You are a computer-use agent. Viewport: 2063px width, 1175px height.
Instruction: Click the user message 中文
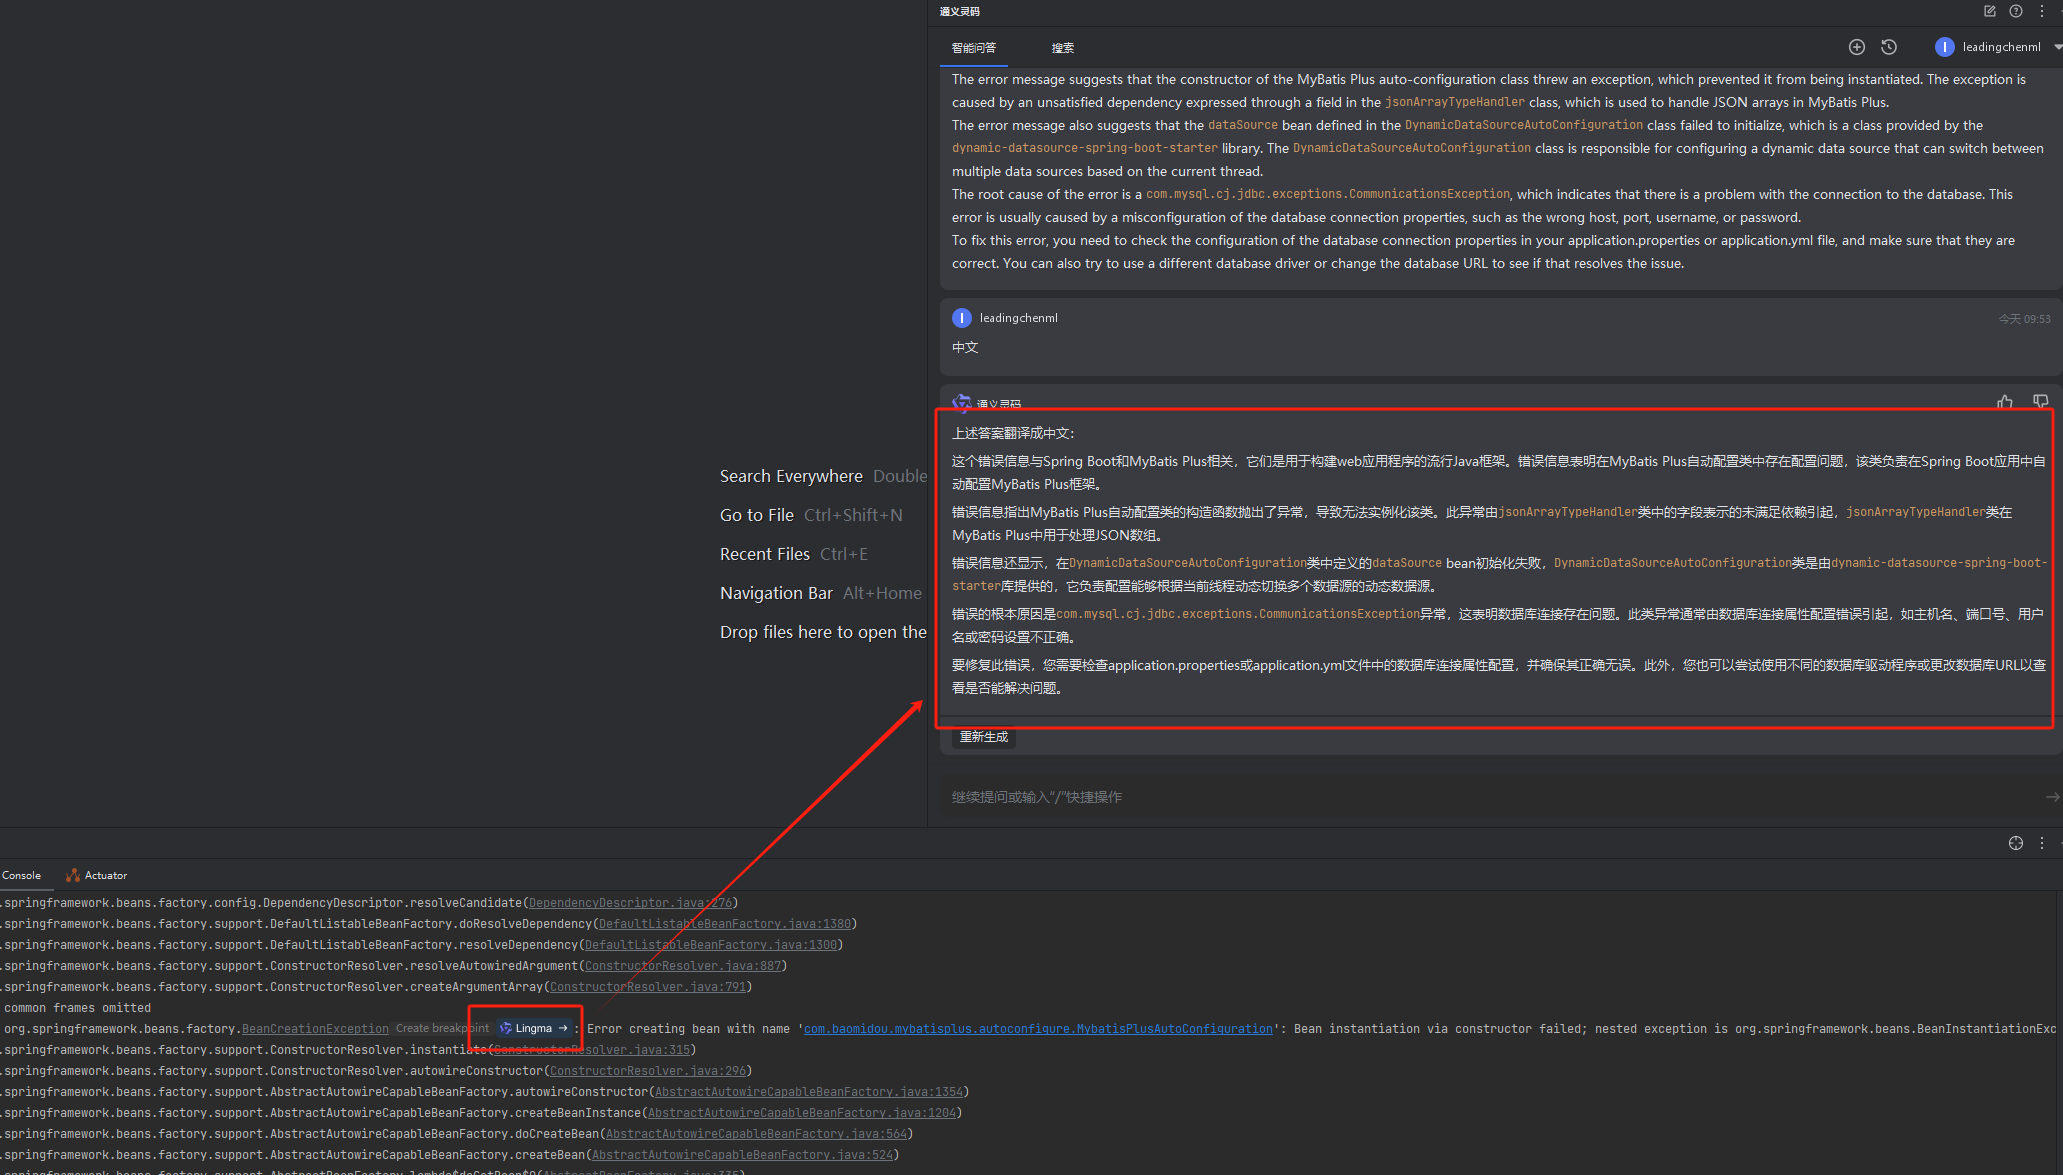(x=965, y=347)
